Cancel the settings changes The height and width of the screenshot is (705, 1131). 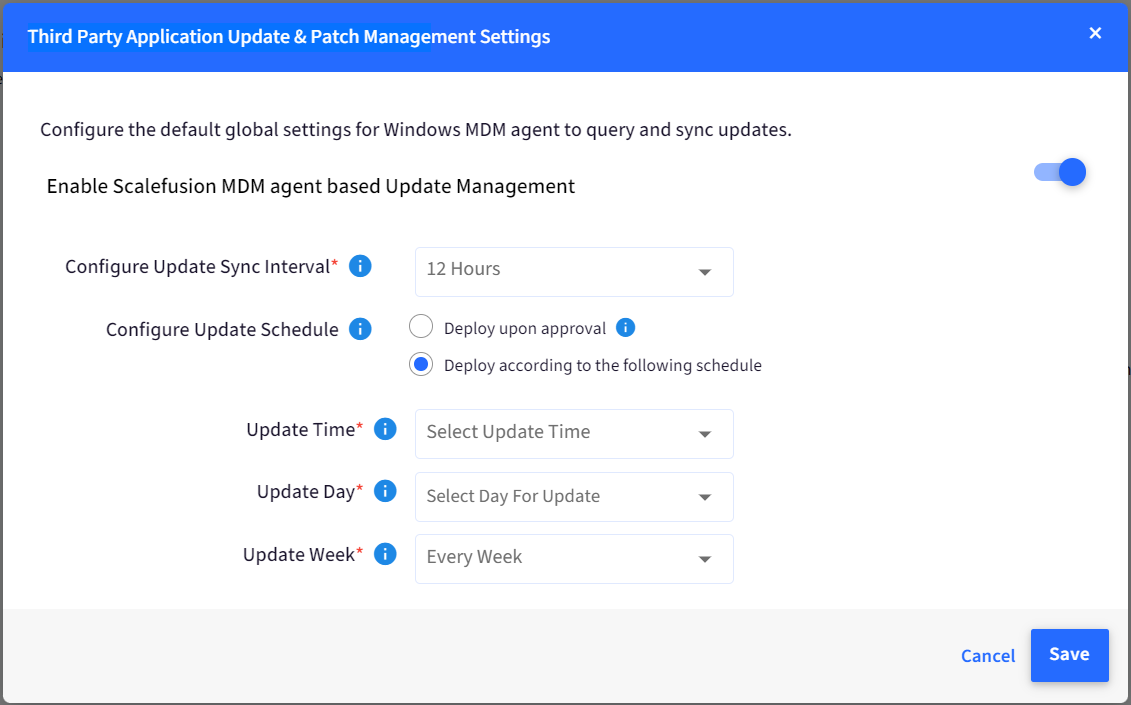(x=988, y=656)
